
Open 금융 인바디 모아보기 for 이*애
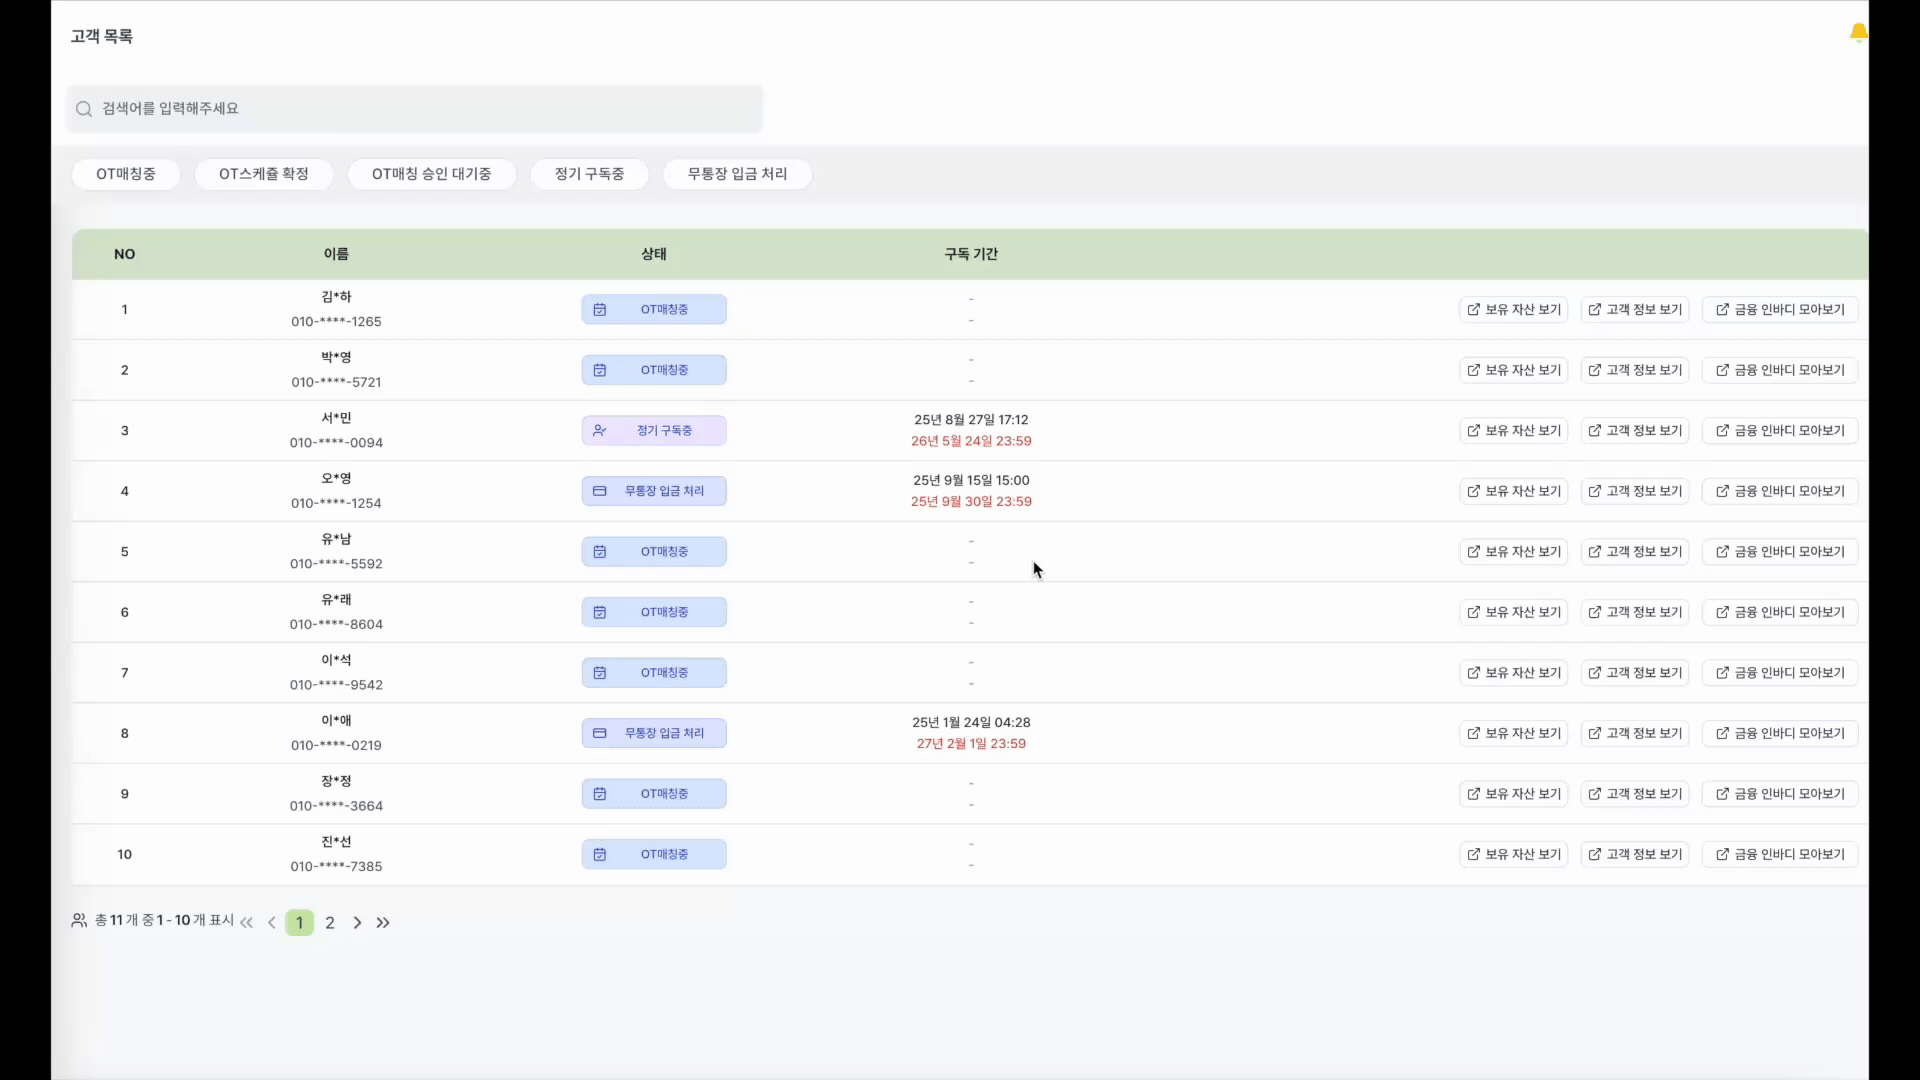[1780, 734]
